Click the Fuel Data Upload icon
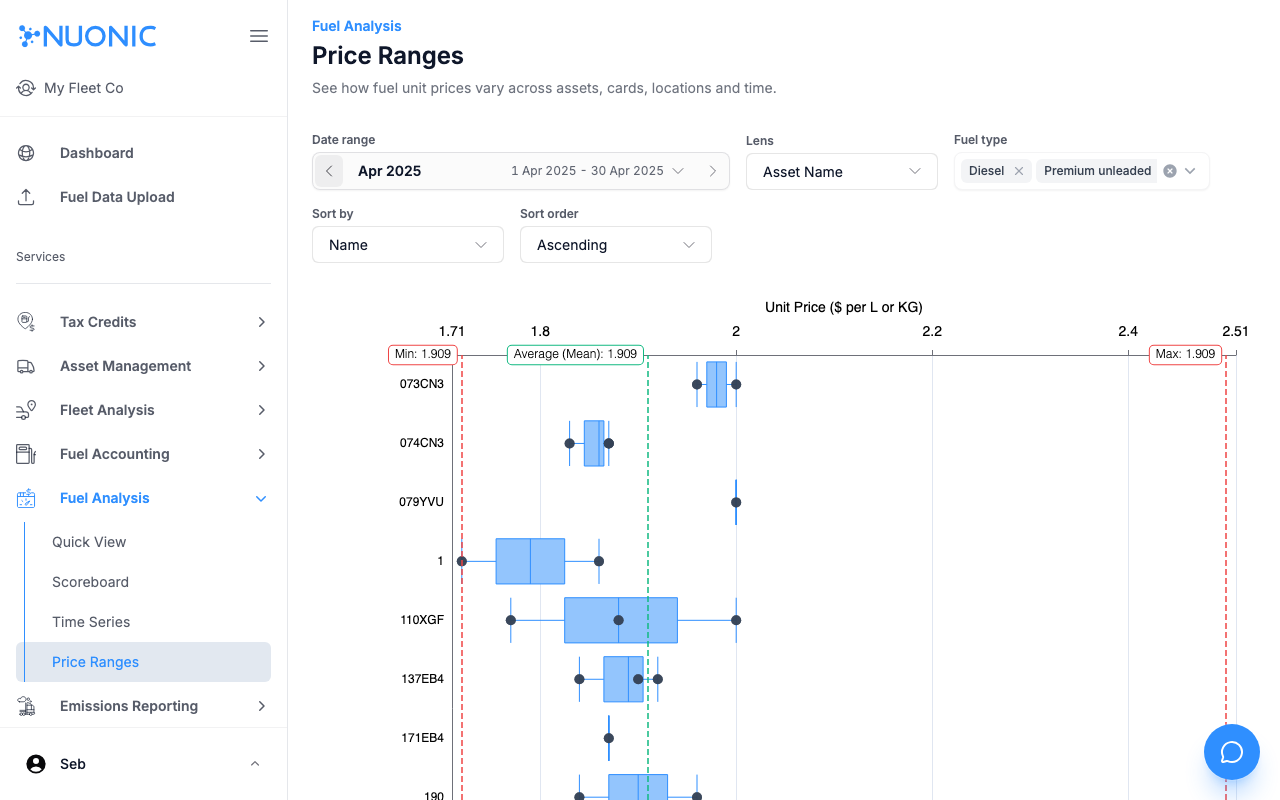 pos(26,197)
